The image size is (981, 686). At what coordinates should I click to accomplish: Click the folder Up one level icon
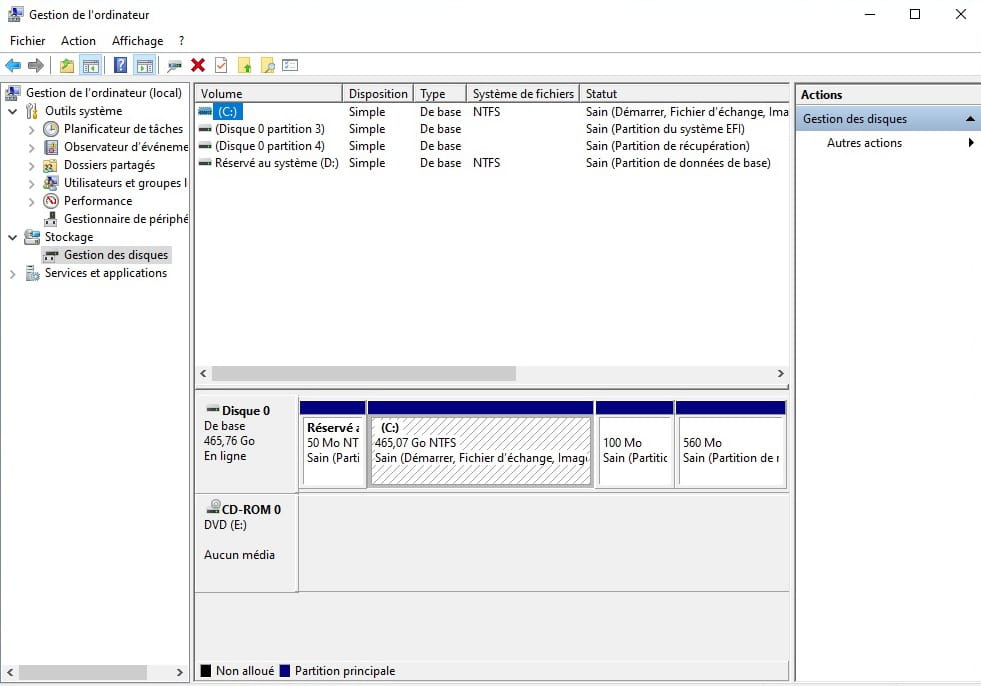66,66
